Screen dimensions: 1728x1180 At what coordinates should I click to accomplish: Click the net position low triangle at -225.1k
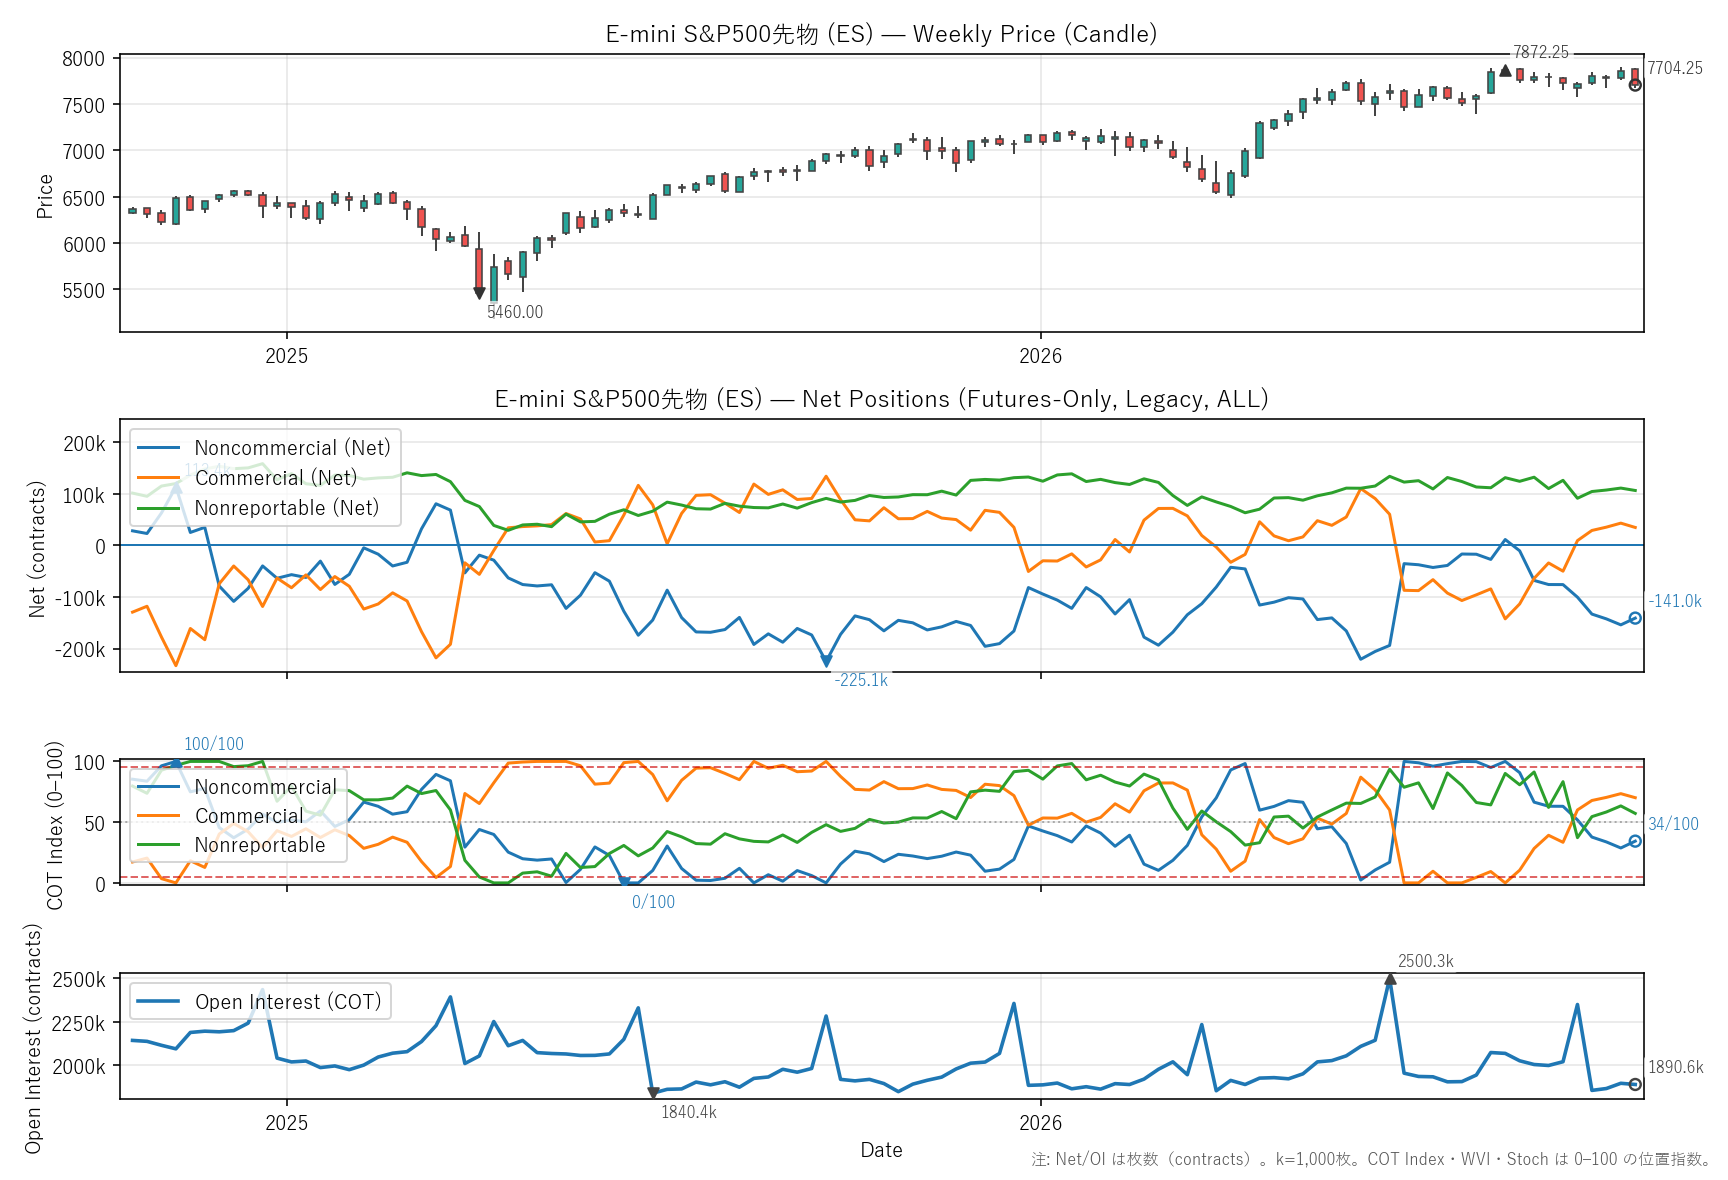coord(826,661)
